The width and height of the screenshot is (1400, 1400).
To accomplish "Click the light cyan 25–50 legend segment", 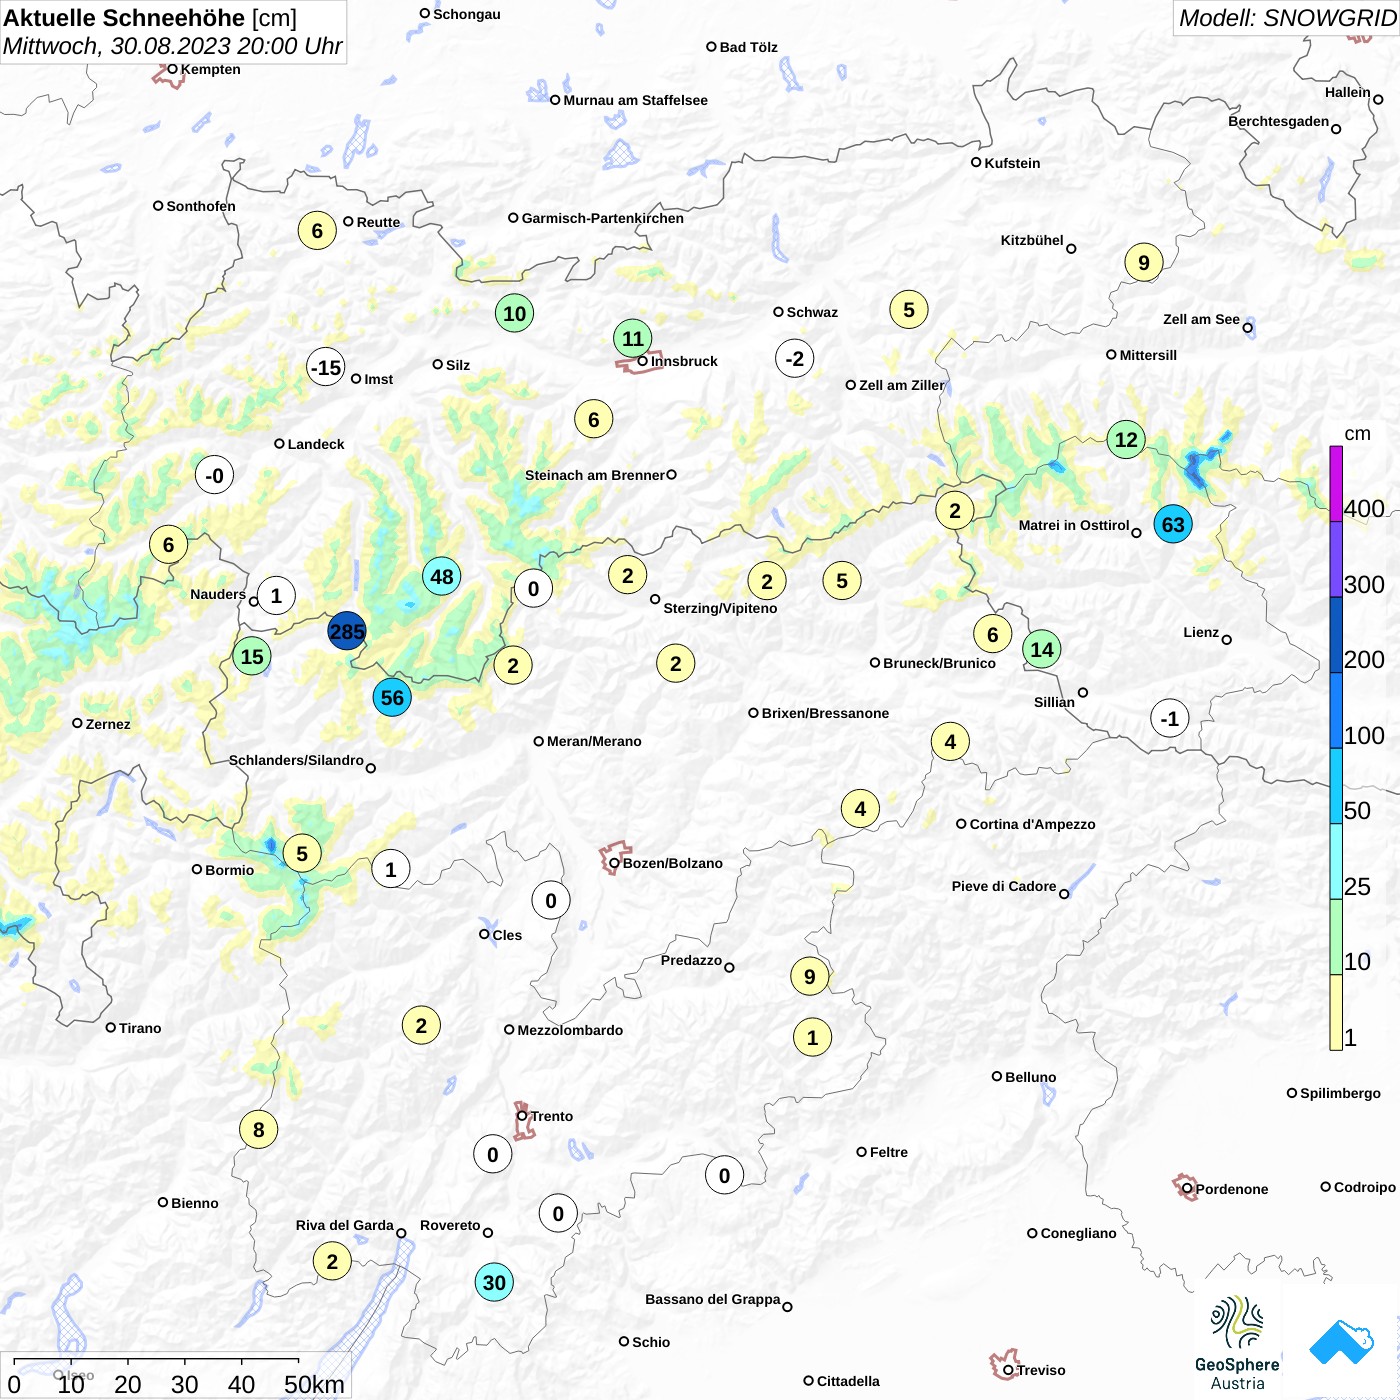I will [x=1336, y=861].
